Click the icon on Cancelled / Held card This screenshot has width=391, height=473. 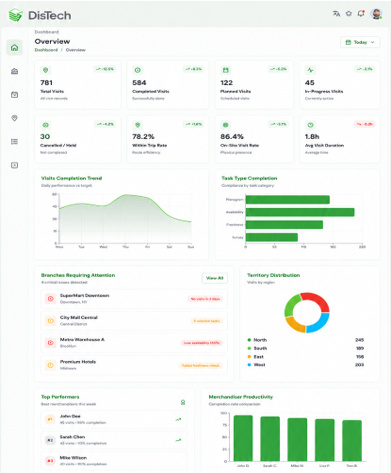[46, 125]
